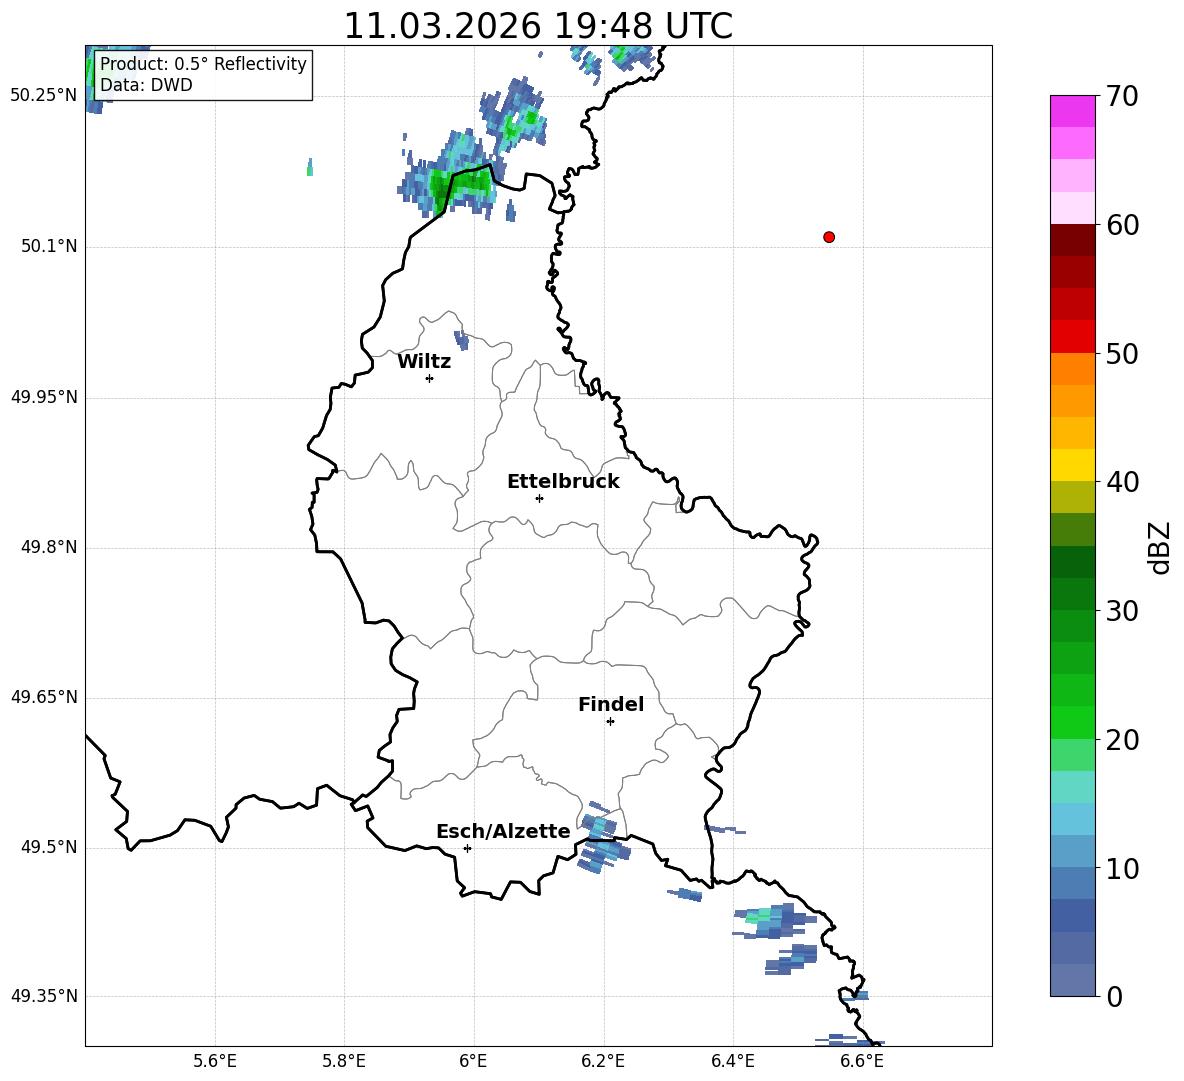Click the 30 tick label on colorbar
Viewport: 1184px width, 1081px height.
pyautogui.click(x=1121, y=611)
